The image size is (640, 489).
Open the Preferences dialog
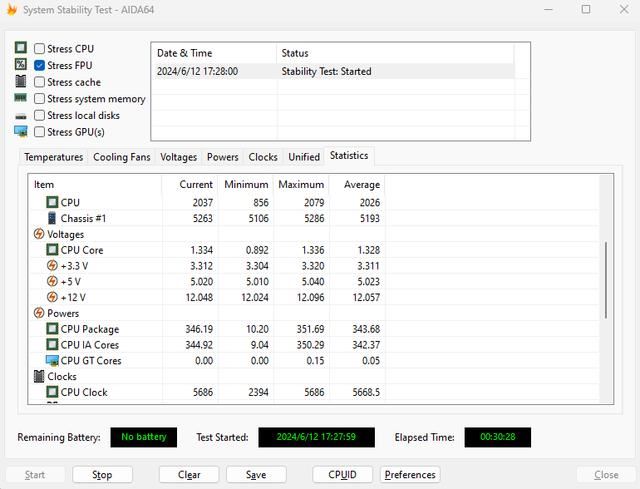click(x=410, y=475)
